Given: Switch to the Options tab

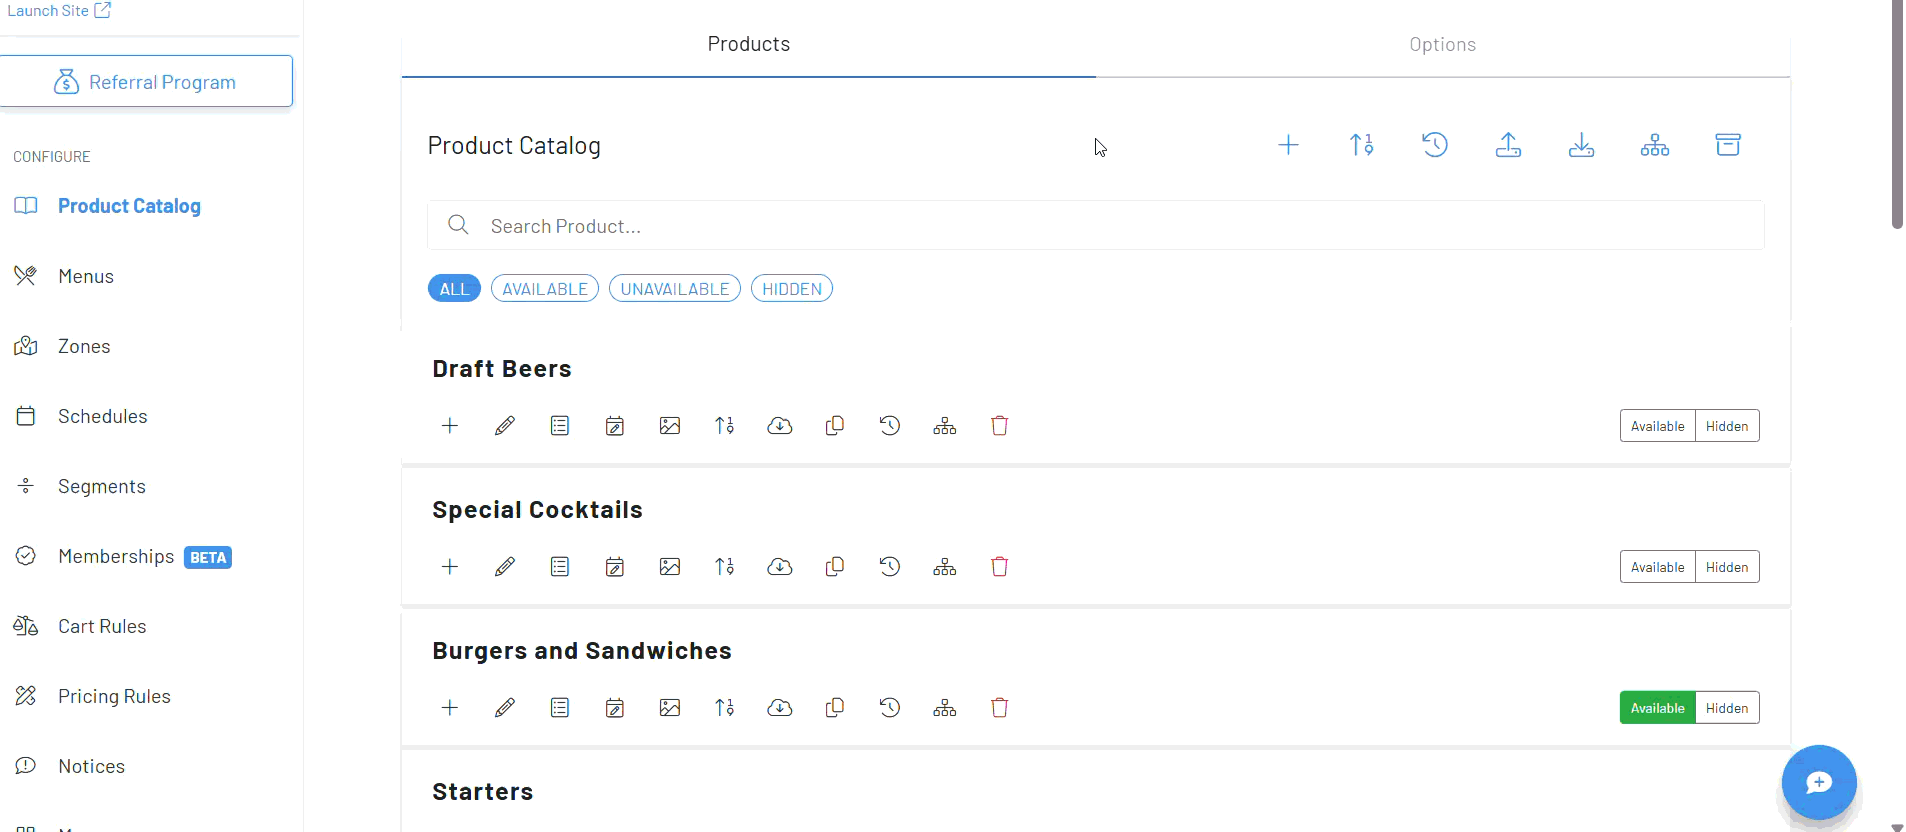Looking at the screenshot, I should point(1442,45).
